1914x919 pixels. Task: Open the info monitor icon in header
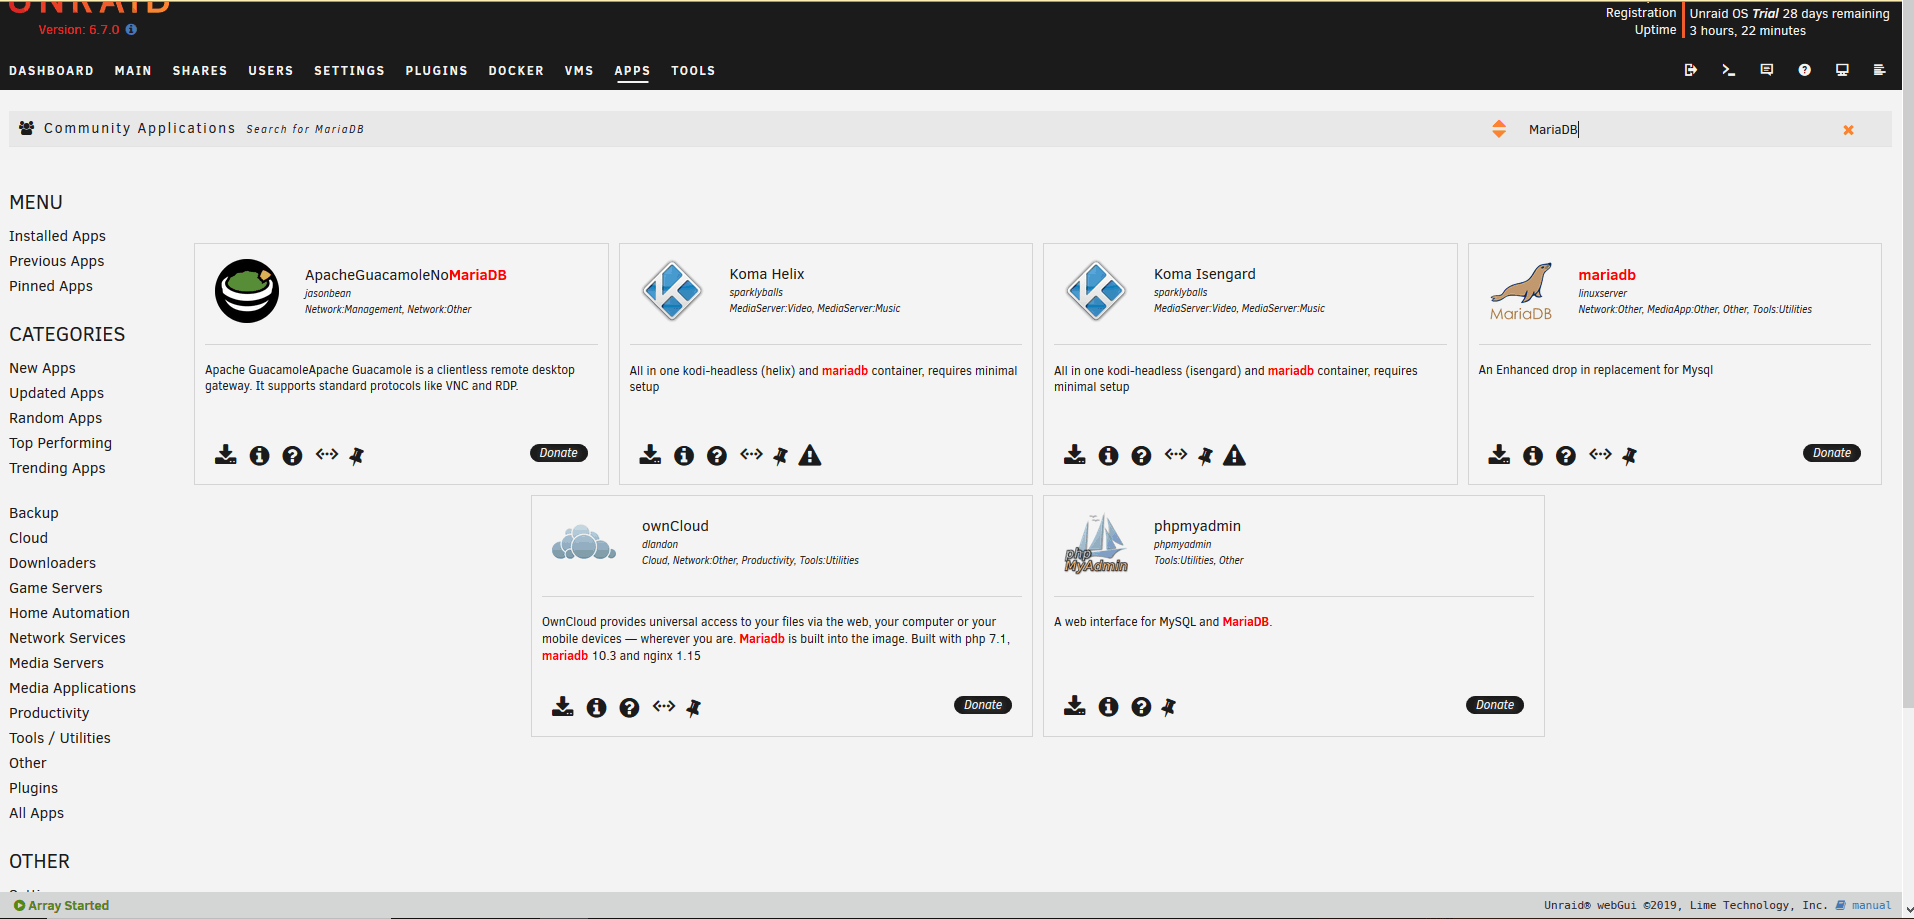click(x=1842, y=70)
